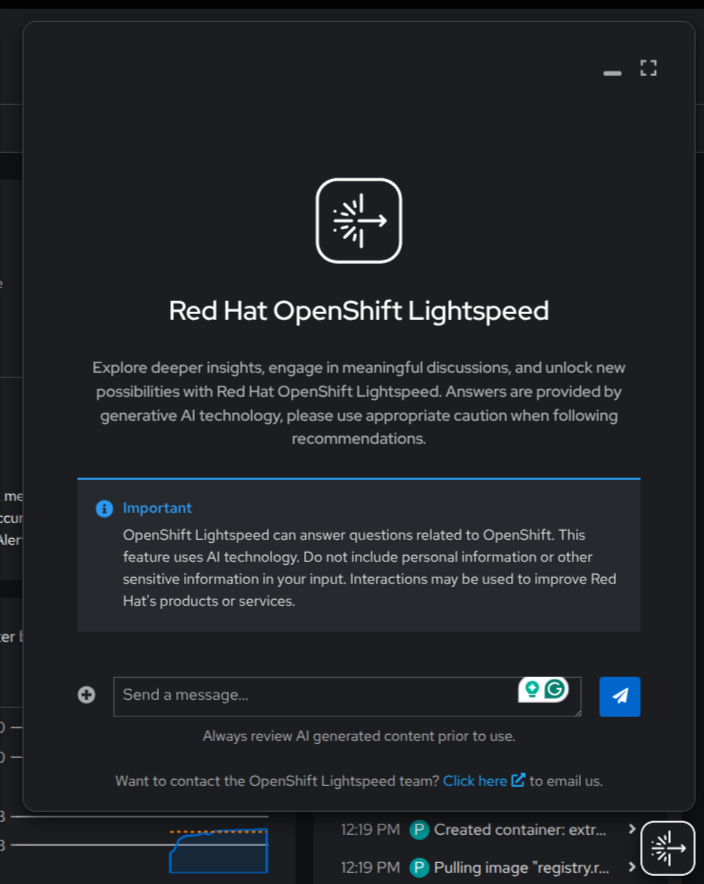Click the green Grammarly G icon
The height and width of the screenshot is (884, 704).
[555, 689]
